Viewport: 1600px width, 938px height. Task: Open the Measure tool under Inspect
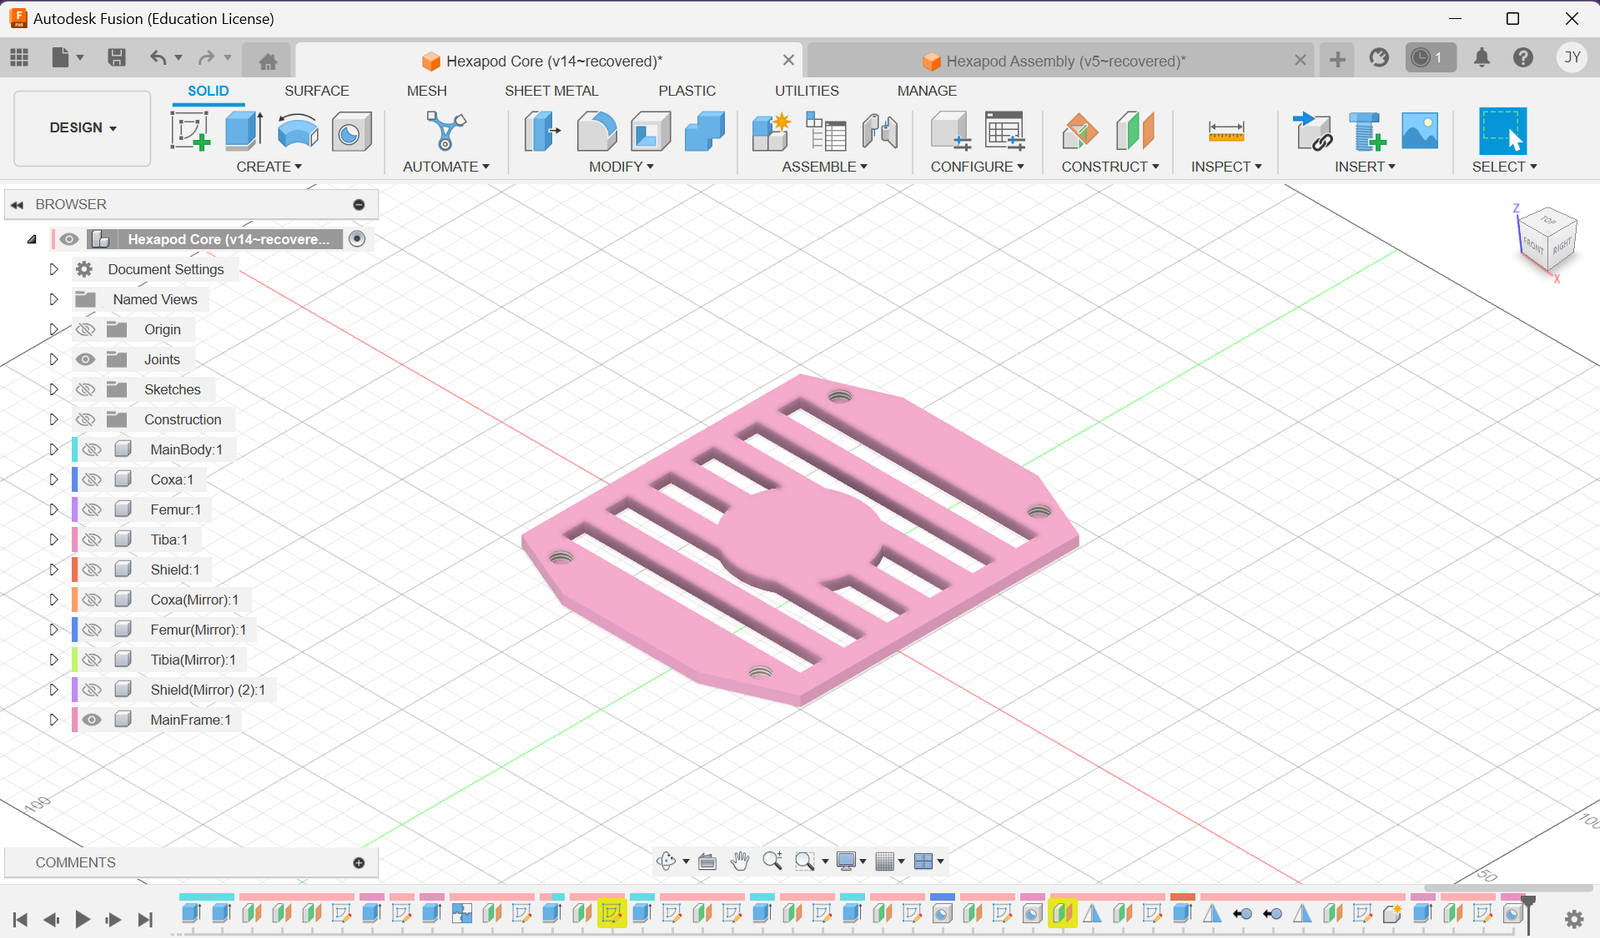pos(1224,131)
